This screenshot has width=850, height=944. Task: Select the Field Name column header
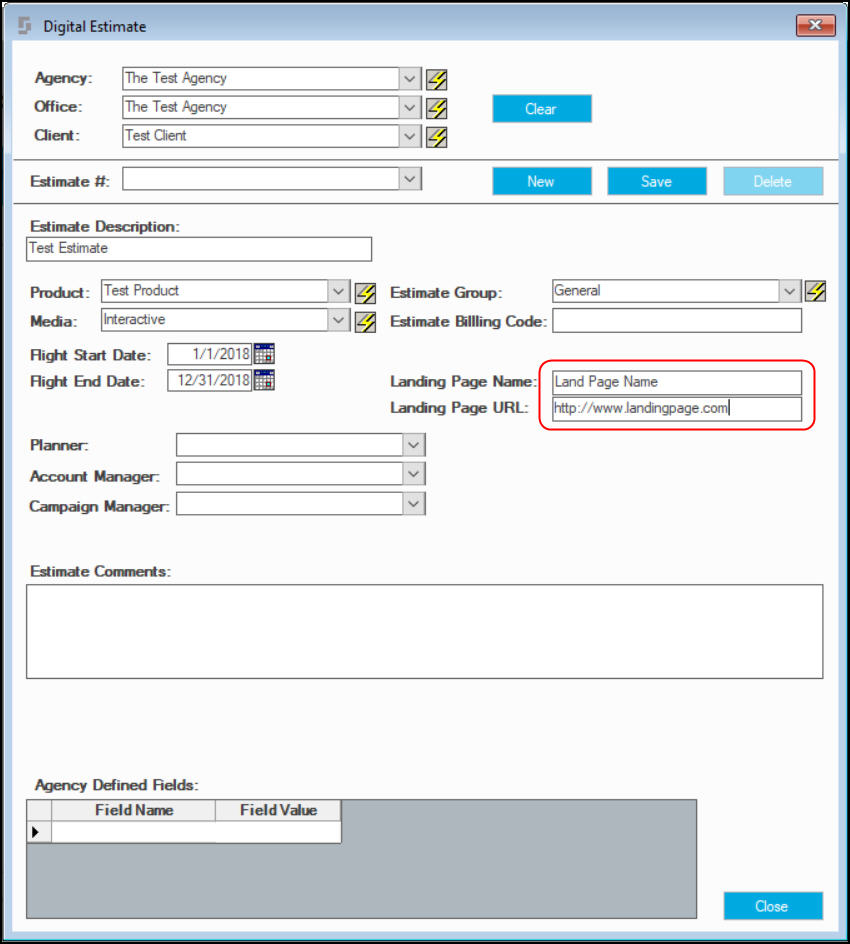pyautogui.click(x=134, y=810)
